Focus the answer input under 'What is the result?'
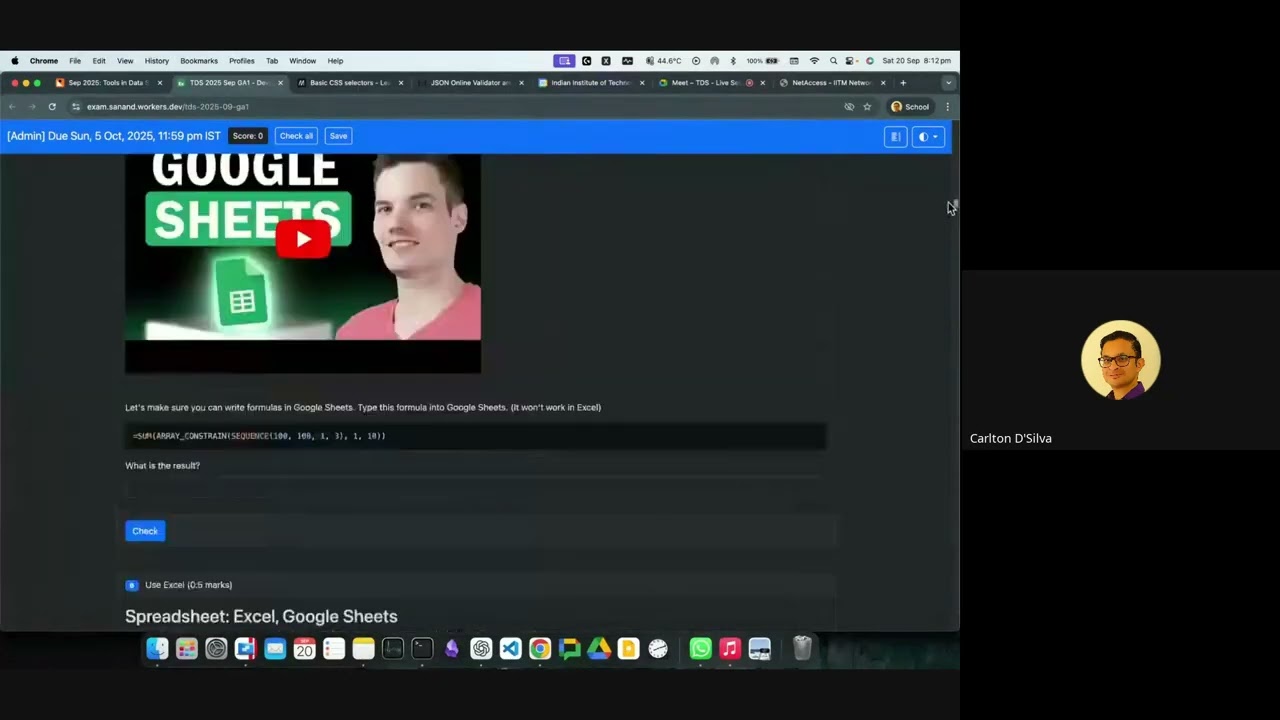Screen dimensions: 1280x720 (x=475, y=488)
